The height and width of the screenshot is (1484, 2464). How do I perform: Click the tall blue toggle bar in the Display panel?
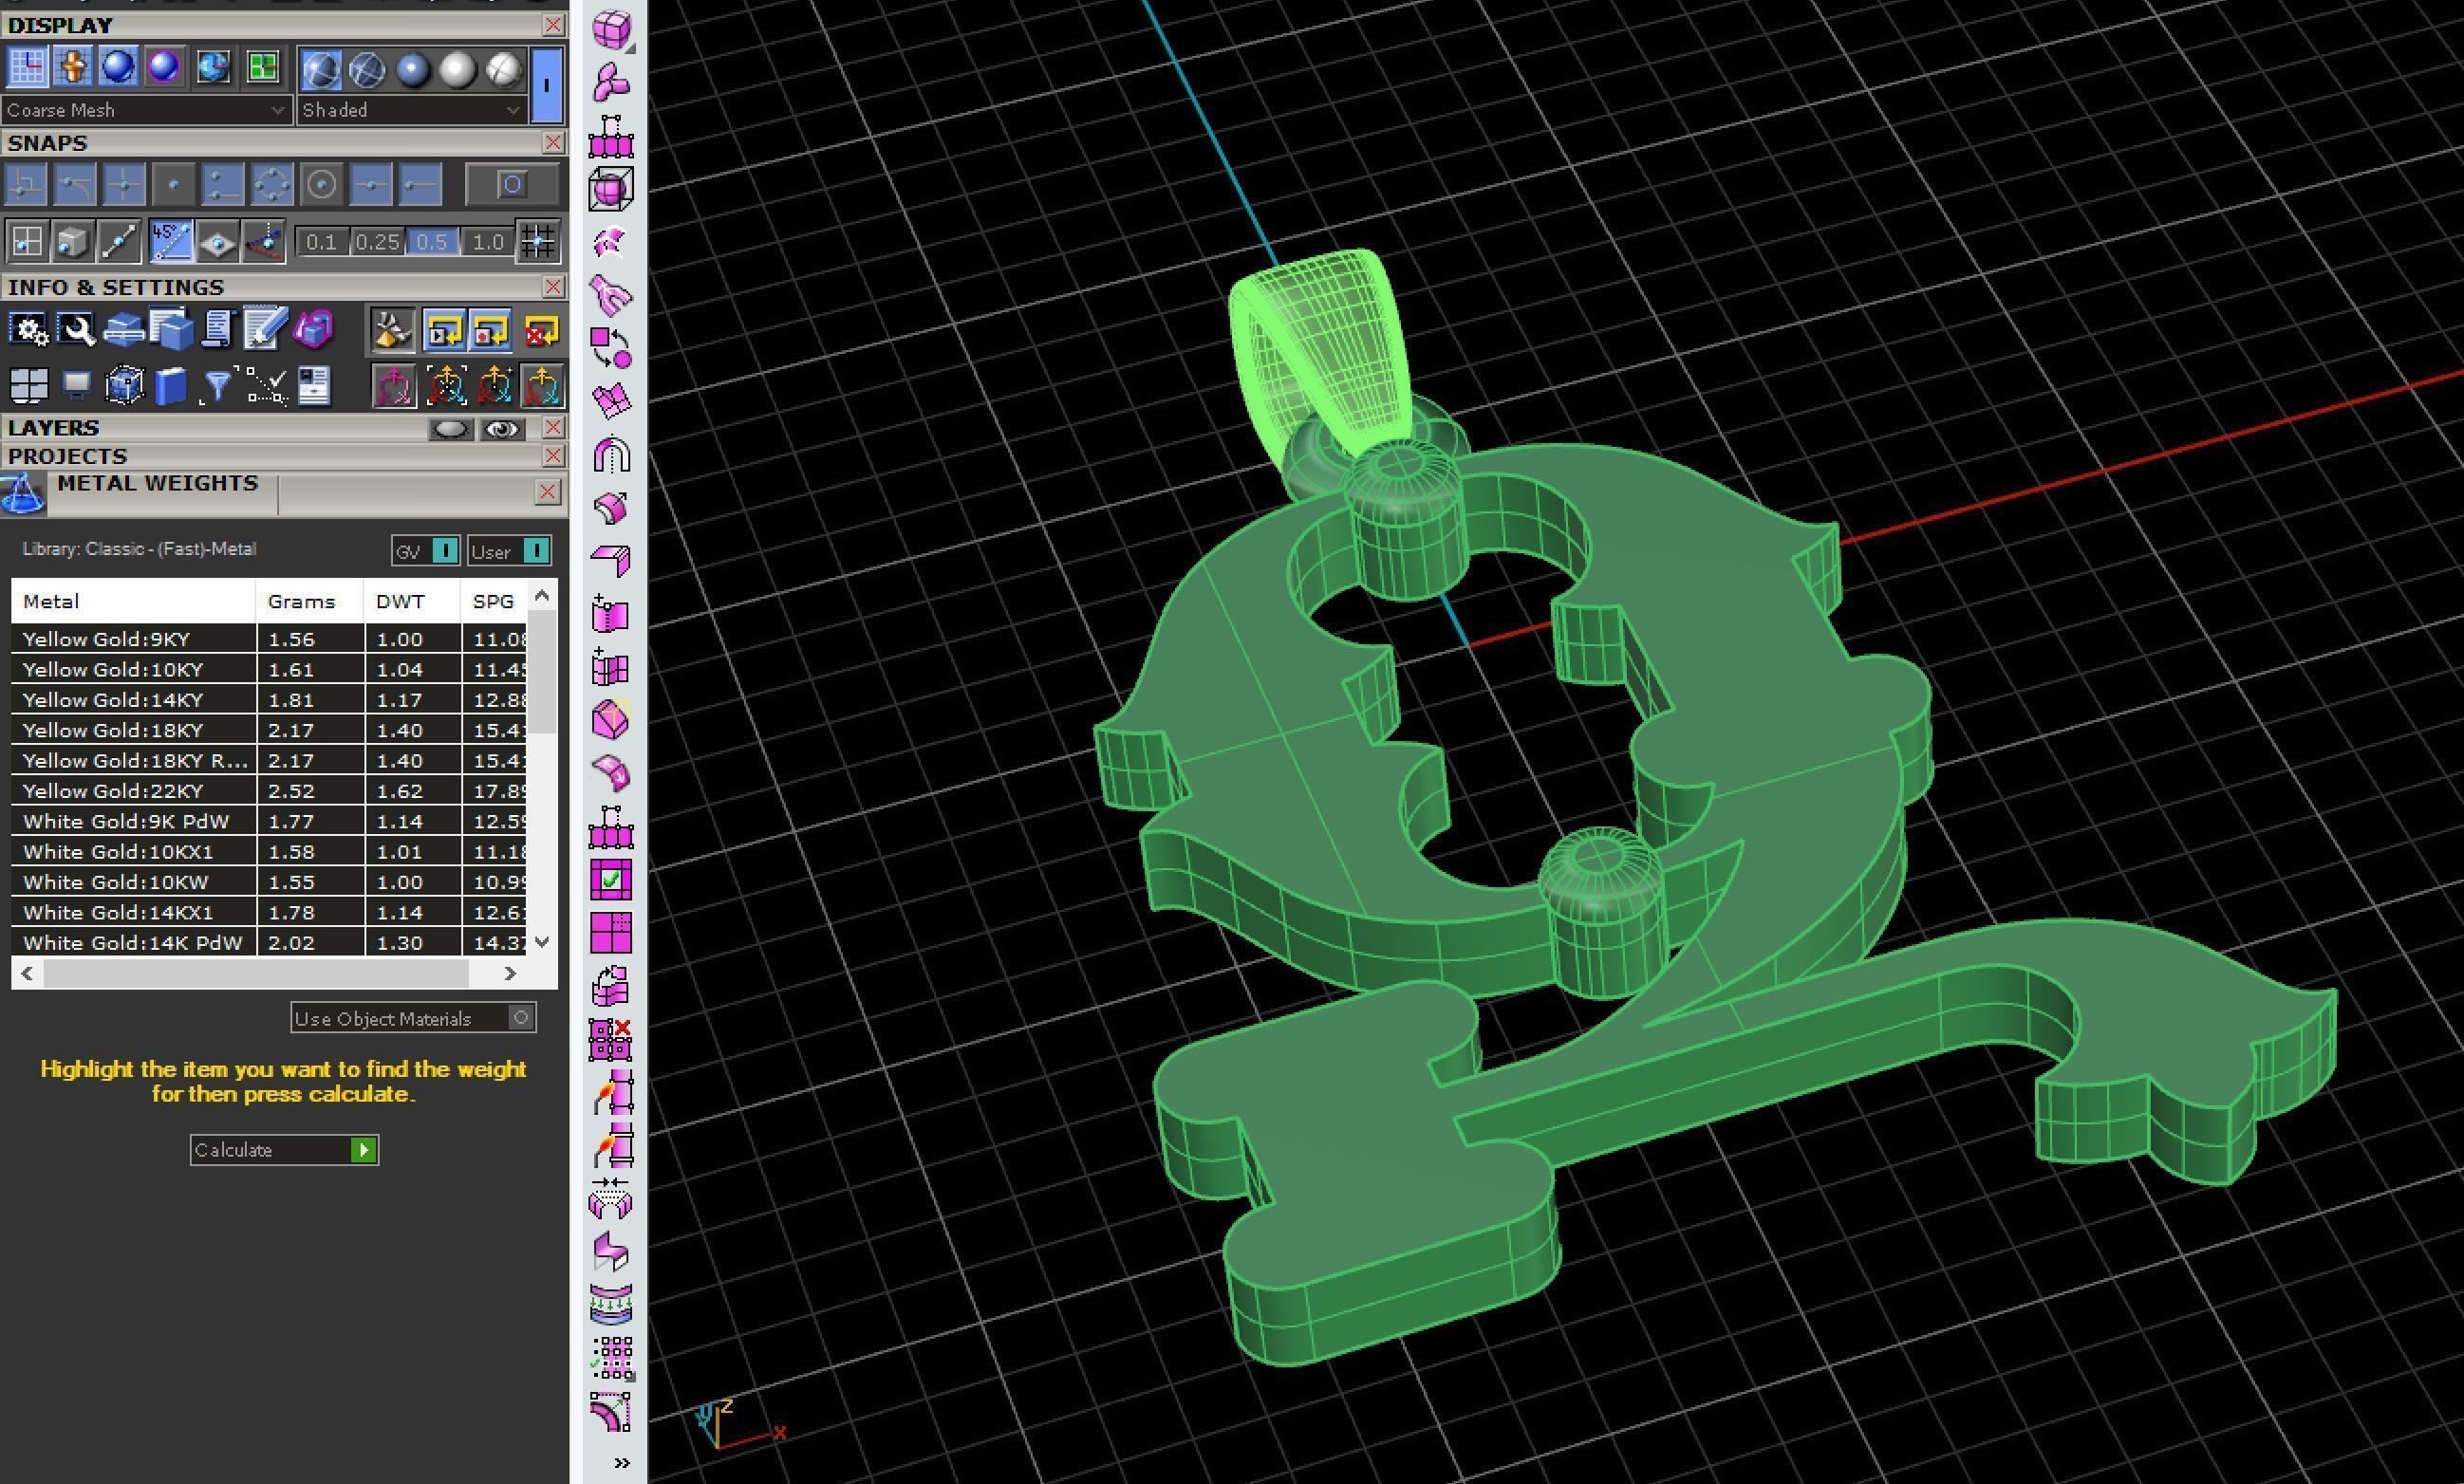pos(546,85)
